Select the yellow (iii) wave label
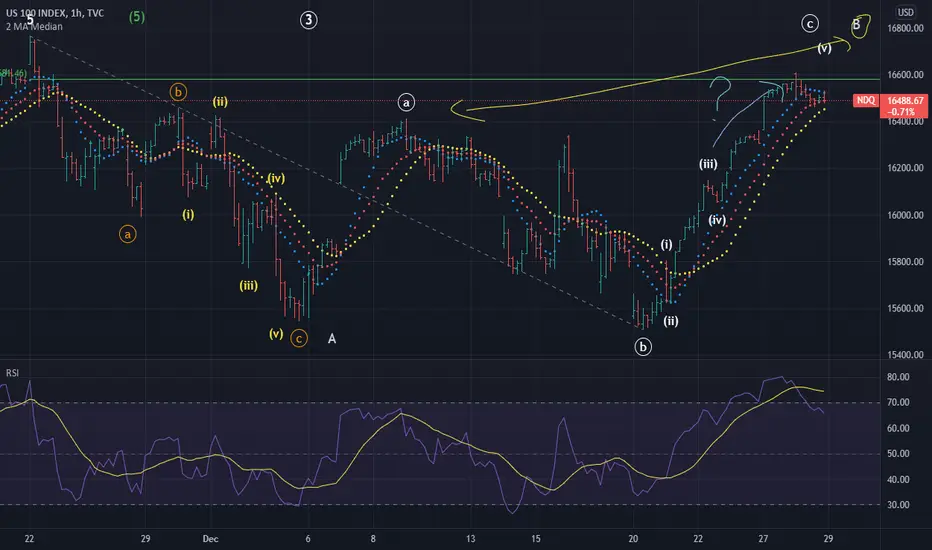The height and width of the screenshot is (550, 932). point(248,285)
